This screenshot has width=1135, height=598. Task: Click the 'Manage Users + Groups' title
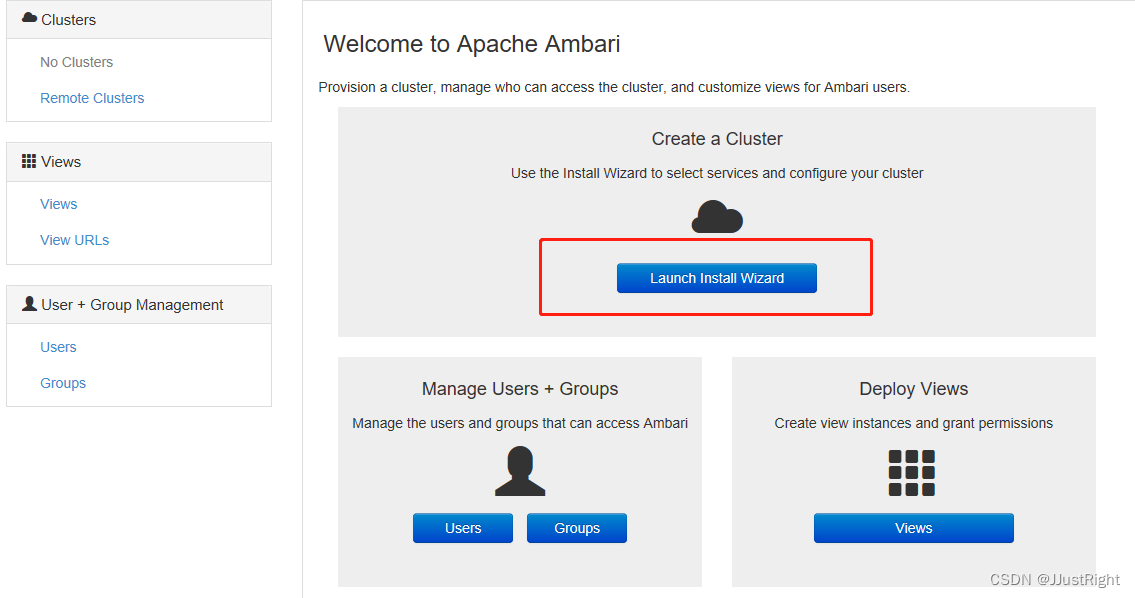click(520, 389)
